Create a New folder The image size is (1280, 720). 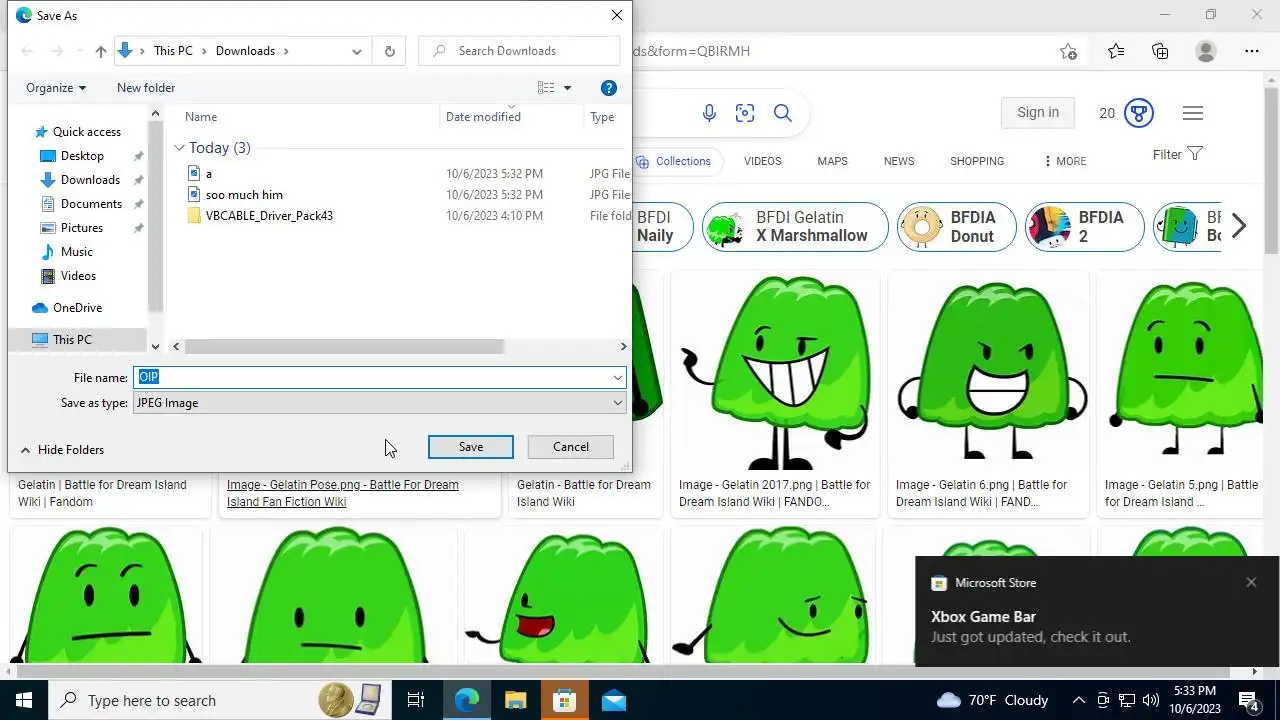tap(146, 88)
